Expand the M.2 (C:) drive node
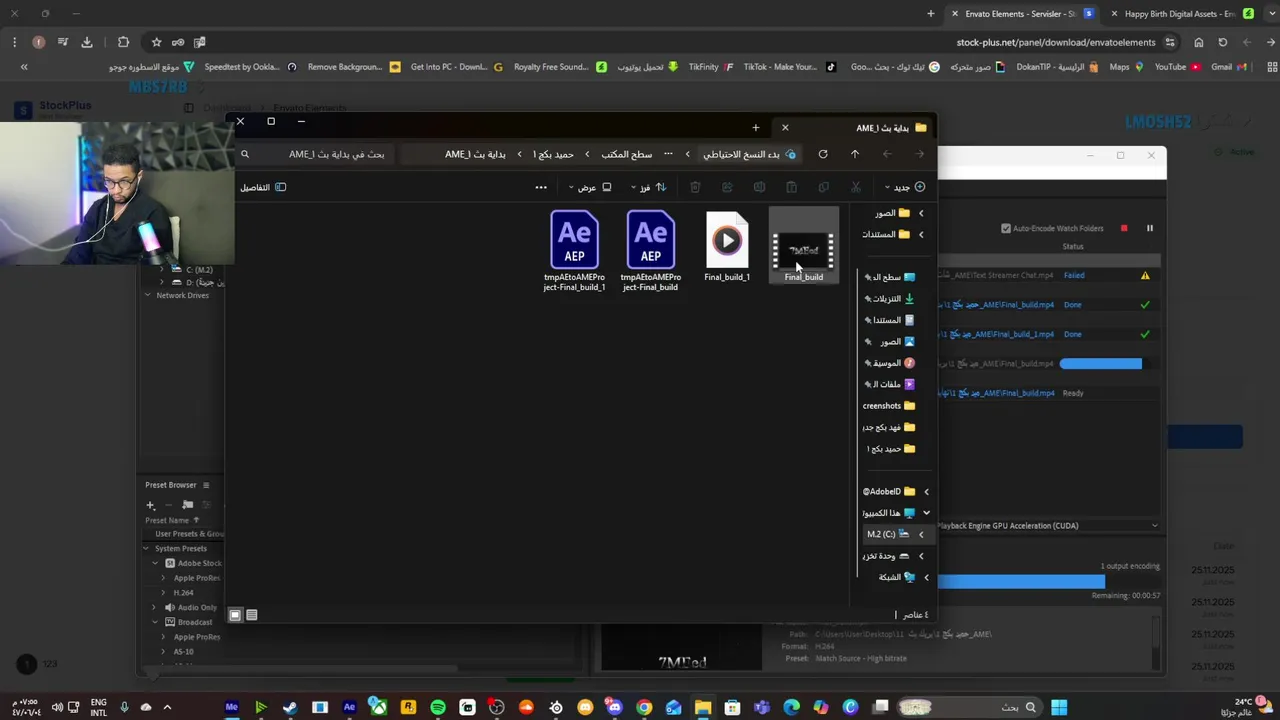 click(x=921, y=535)
